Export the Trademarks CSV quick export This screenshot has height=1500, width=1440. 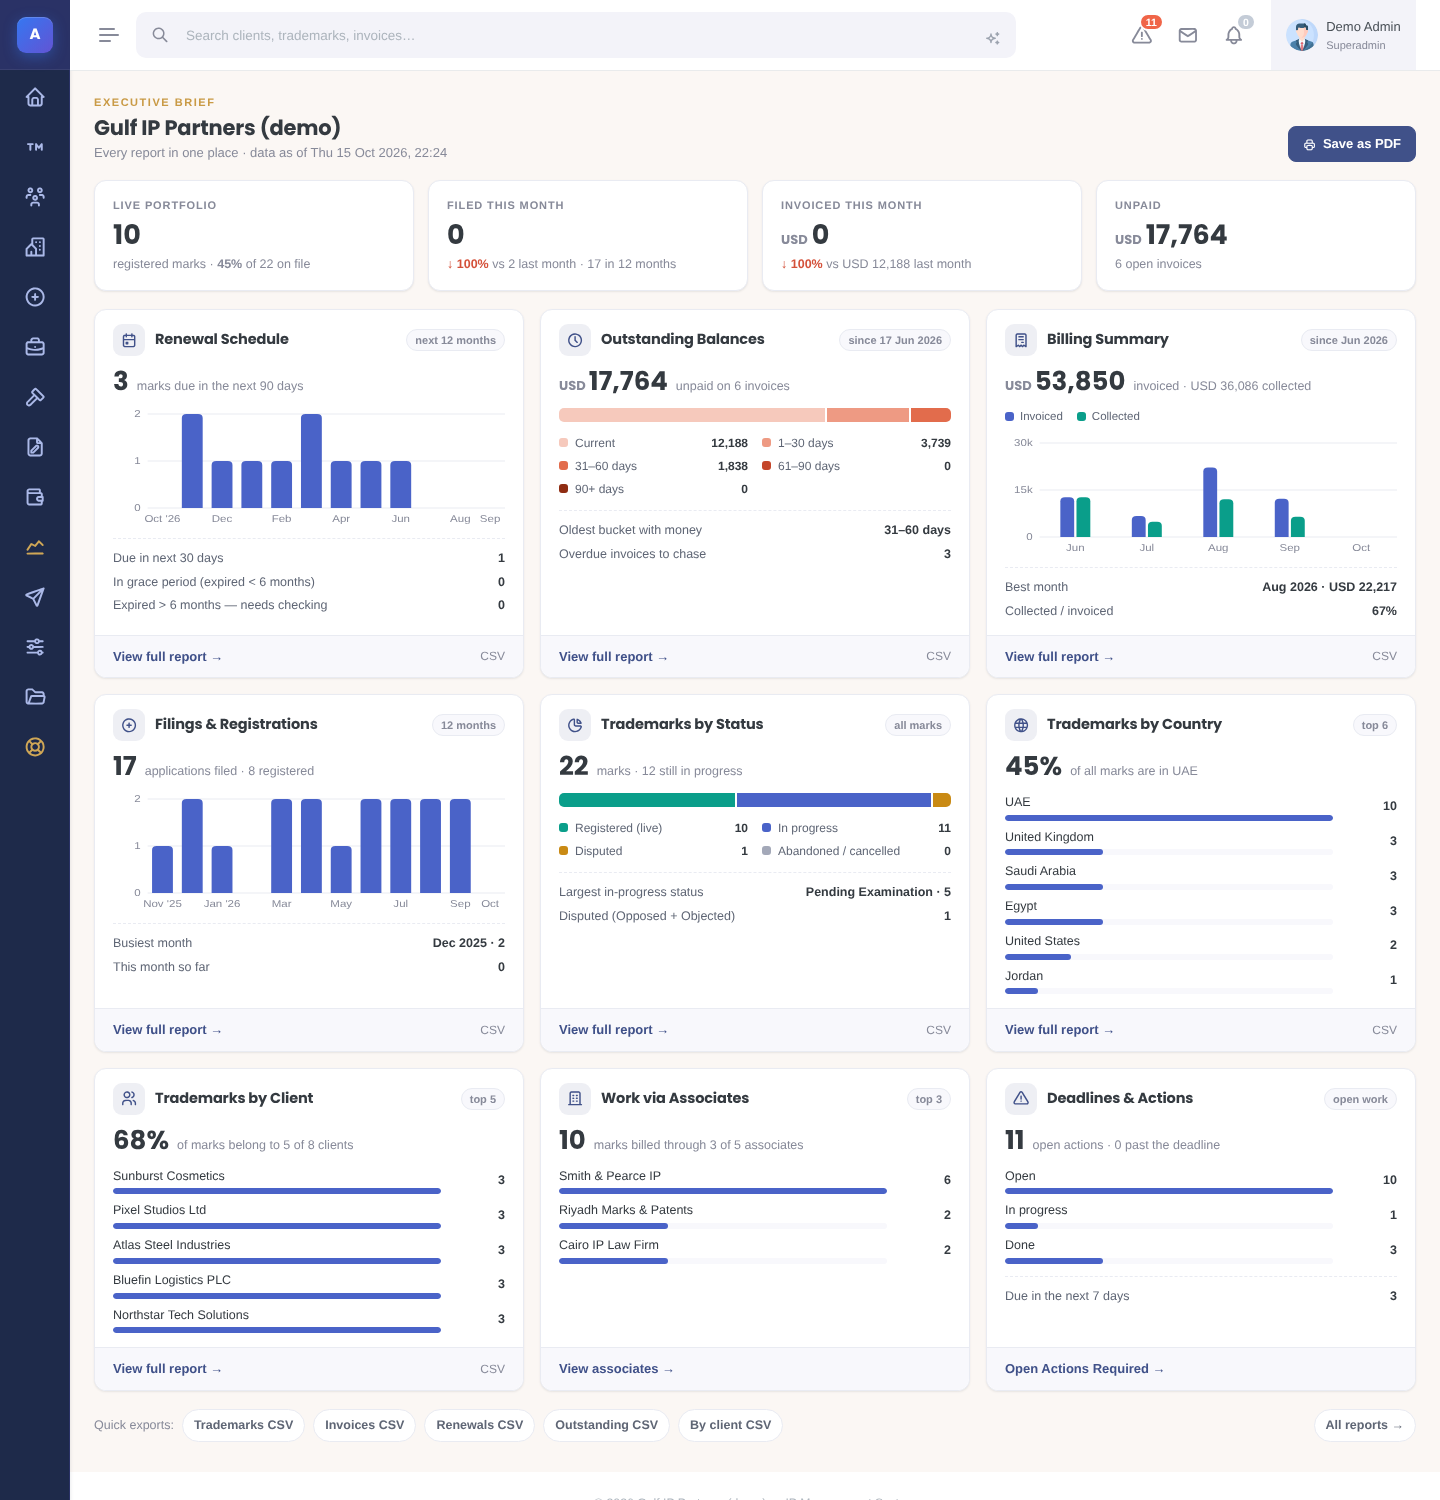click(243, 1425)
